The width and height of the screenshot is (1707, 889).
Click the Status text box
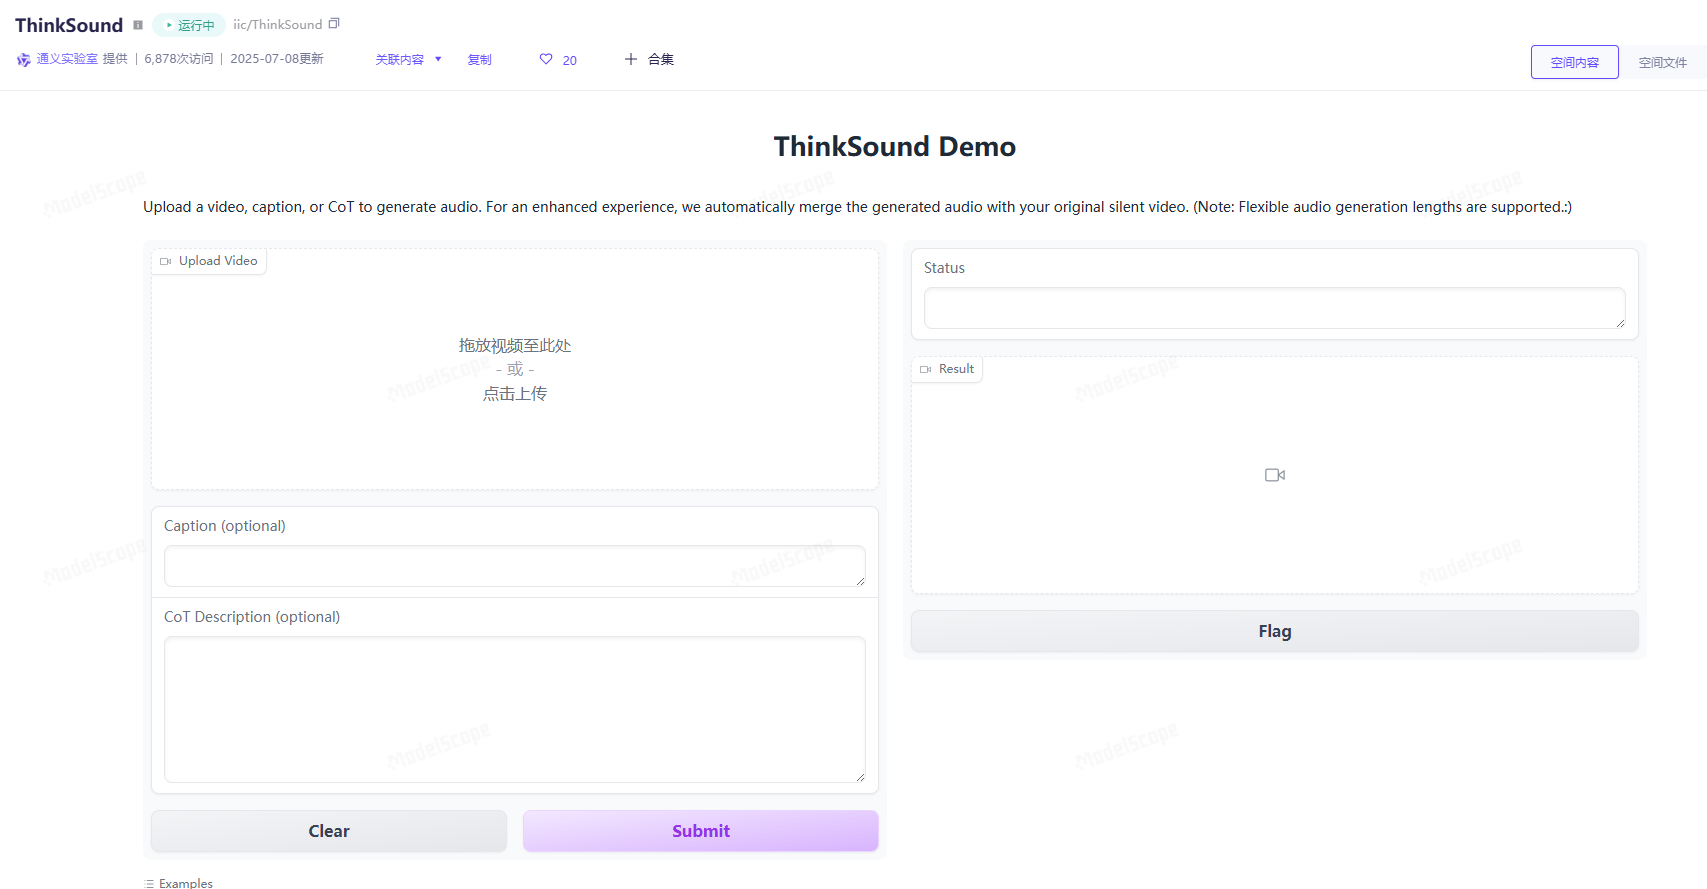click(x=1274, y=308)
